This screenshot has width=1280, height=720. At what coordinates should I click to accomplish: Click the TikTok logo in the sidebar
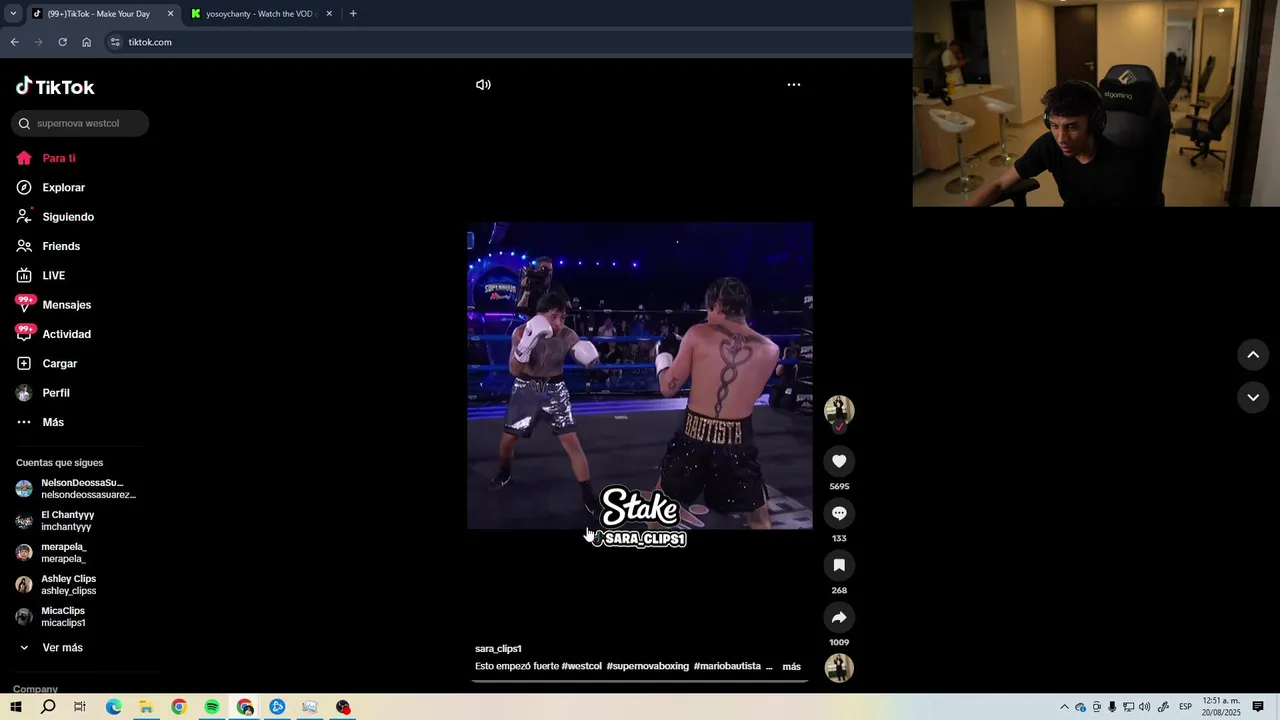55,87
